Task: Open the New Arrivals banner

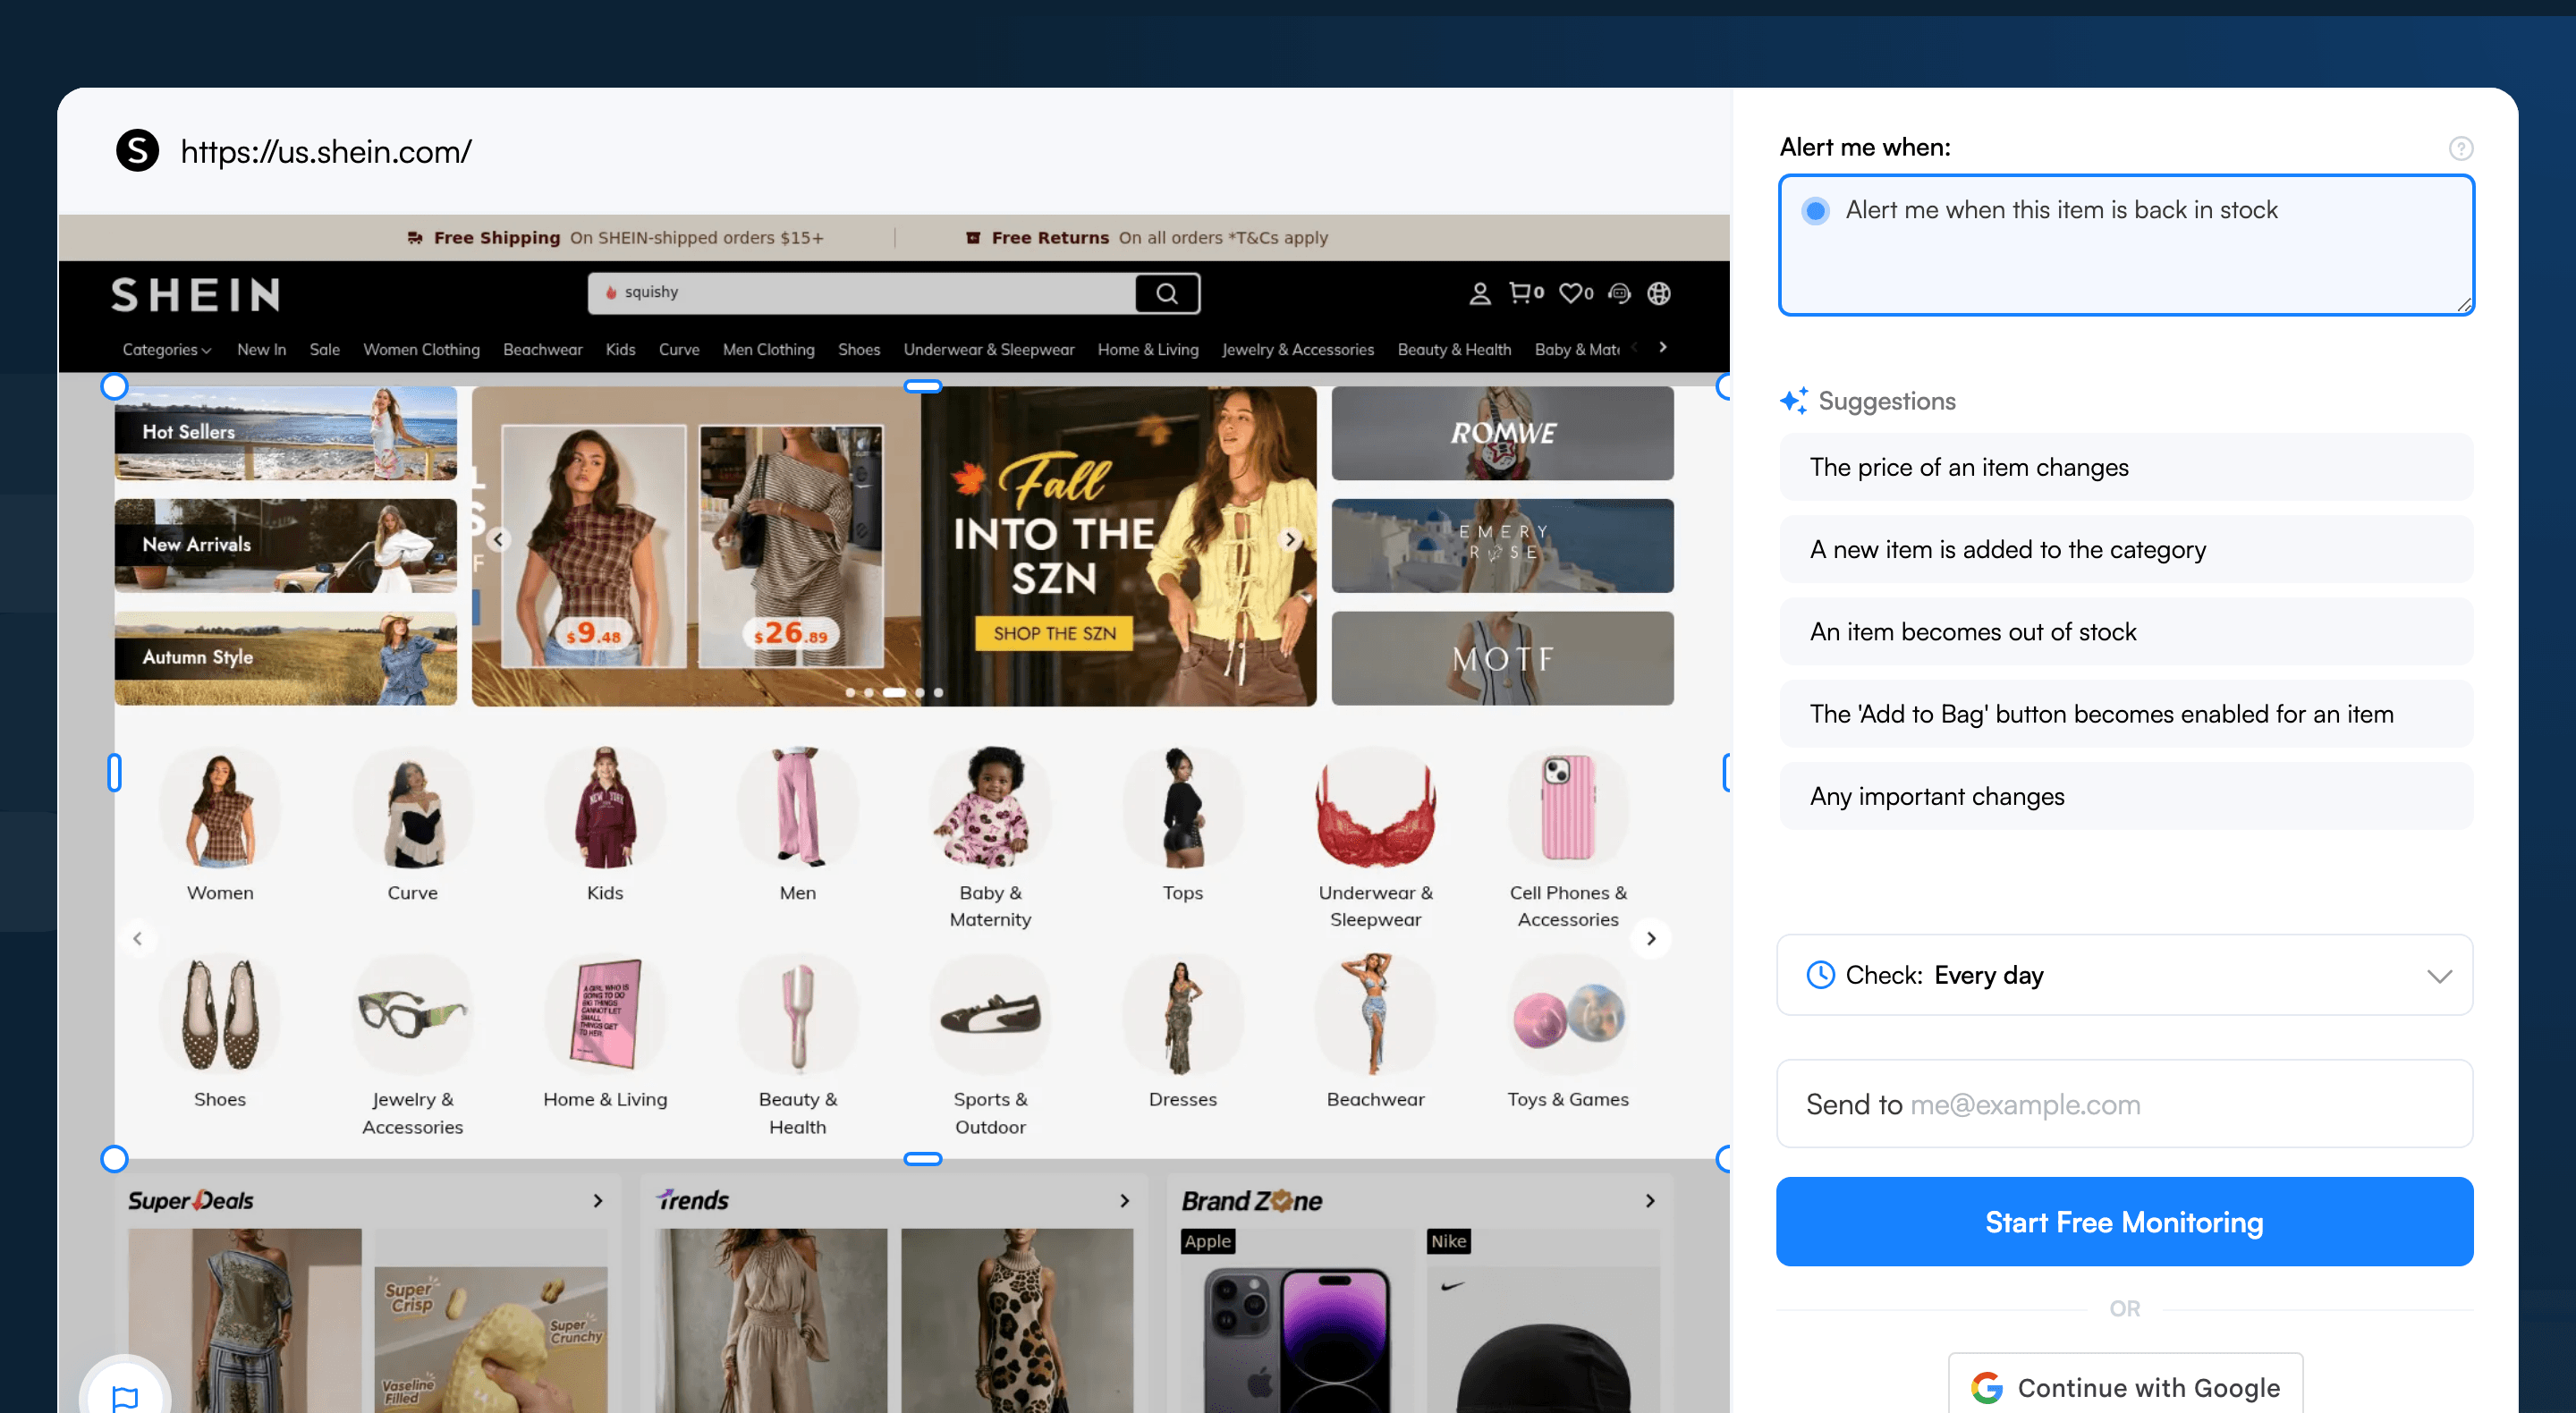Action: click(286, 546)
